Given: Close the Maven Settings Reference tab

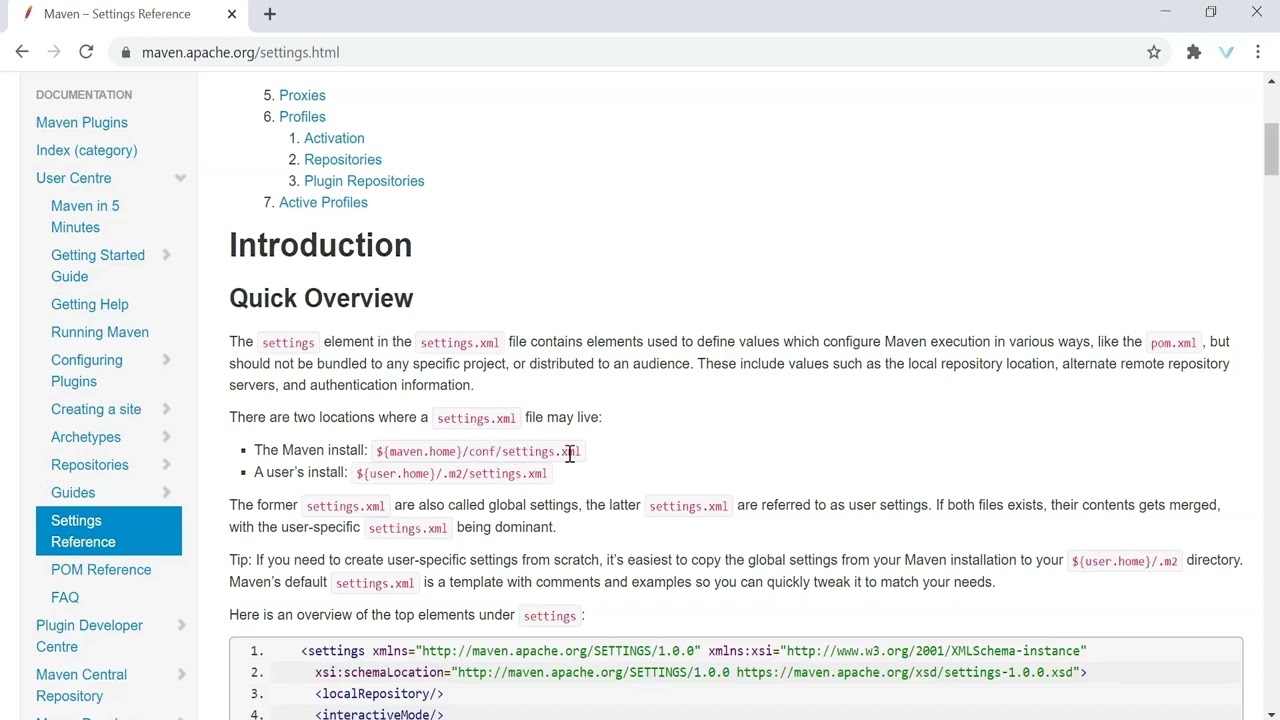Looking at the screenshot, I should click(232, 14).
